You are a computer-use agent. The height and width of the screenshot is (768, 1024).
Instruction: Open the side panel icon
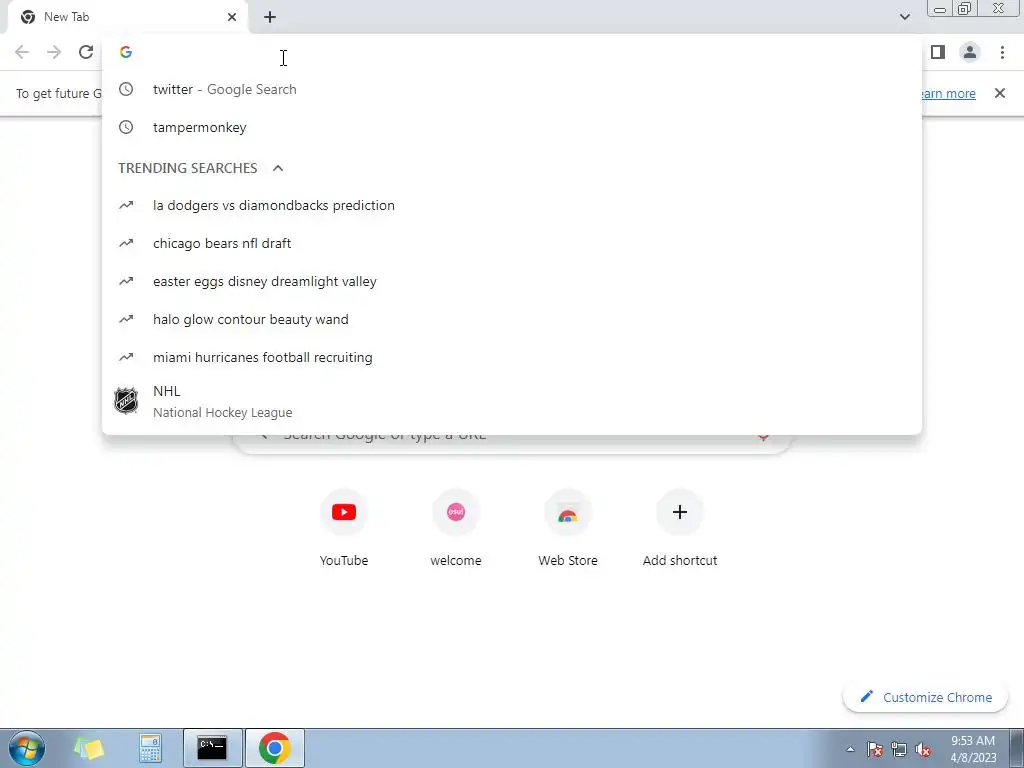click(x=938, y=52)
